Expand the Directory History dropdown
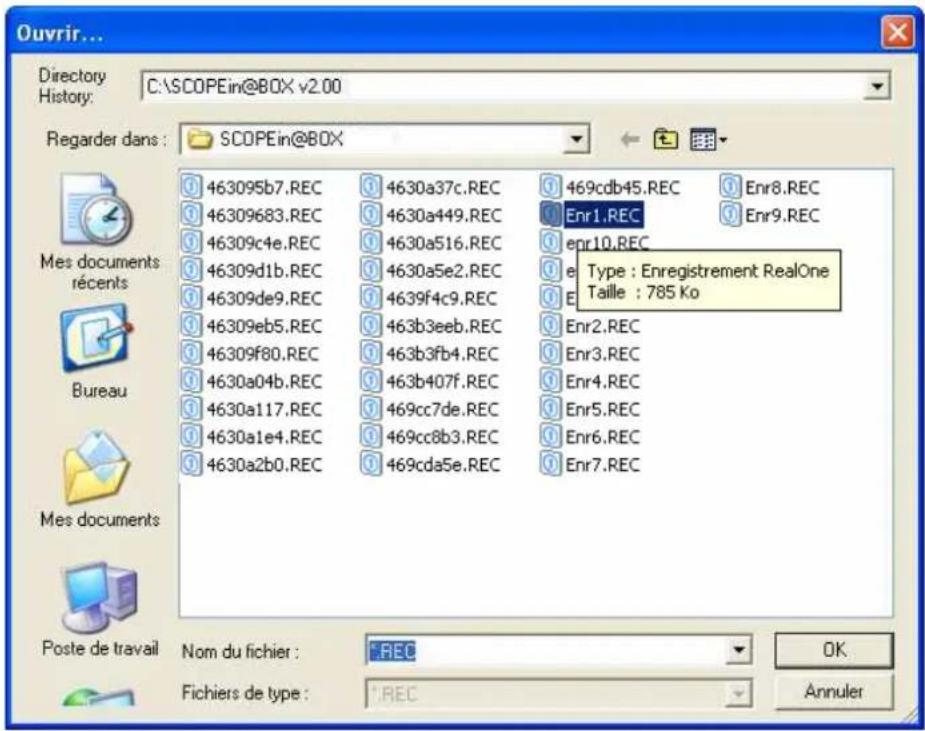The width and height of the screenshot is (925, 731). click(x=877, y=87)
